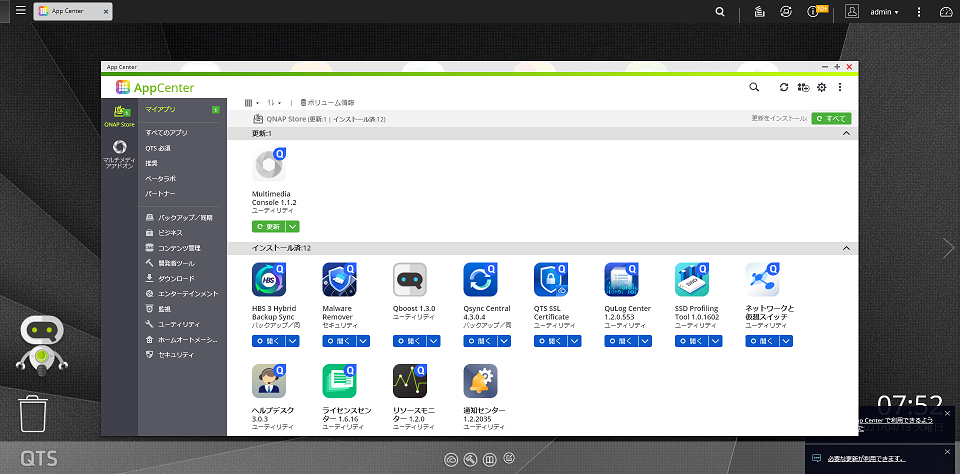Select QNAP Store in left sidebar
960x474 pixels.
pyautogui.click(x=119, y=116)
